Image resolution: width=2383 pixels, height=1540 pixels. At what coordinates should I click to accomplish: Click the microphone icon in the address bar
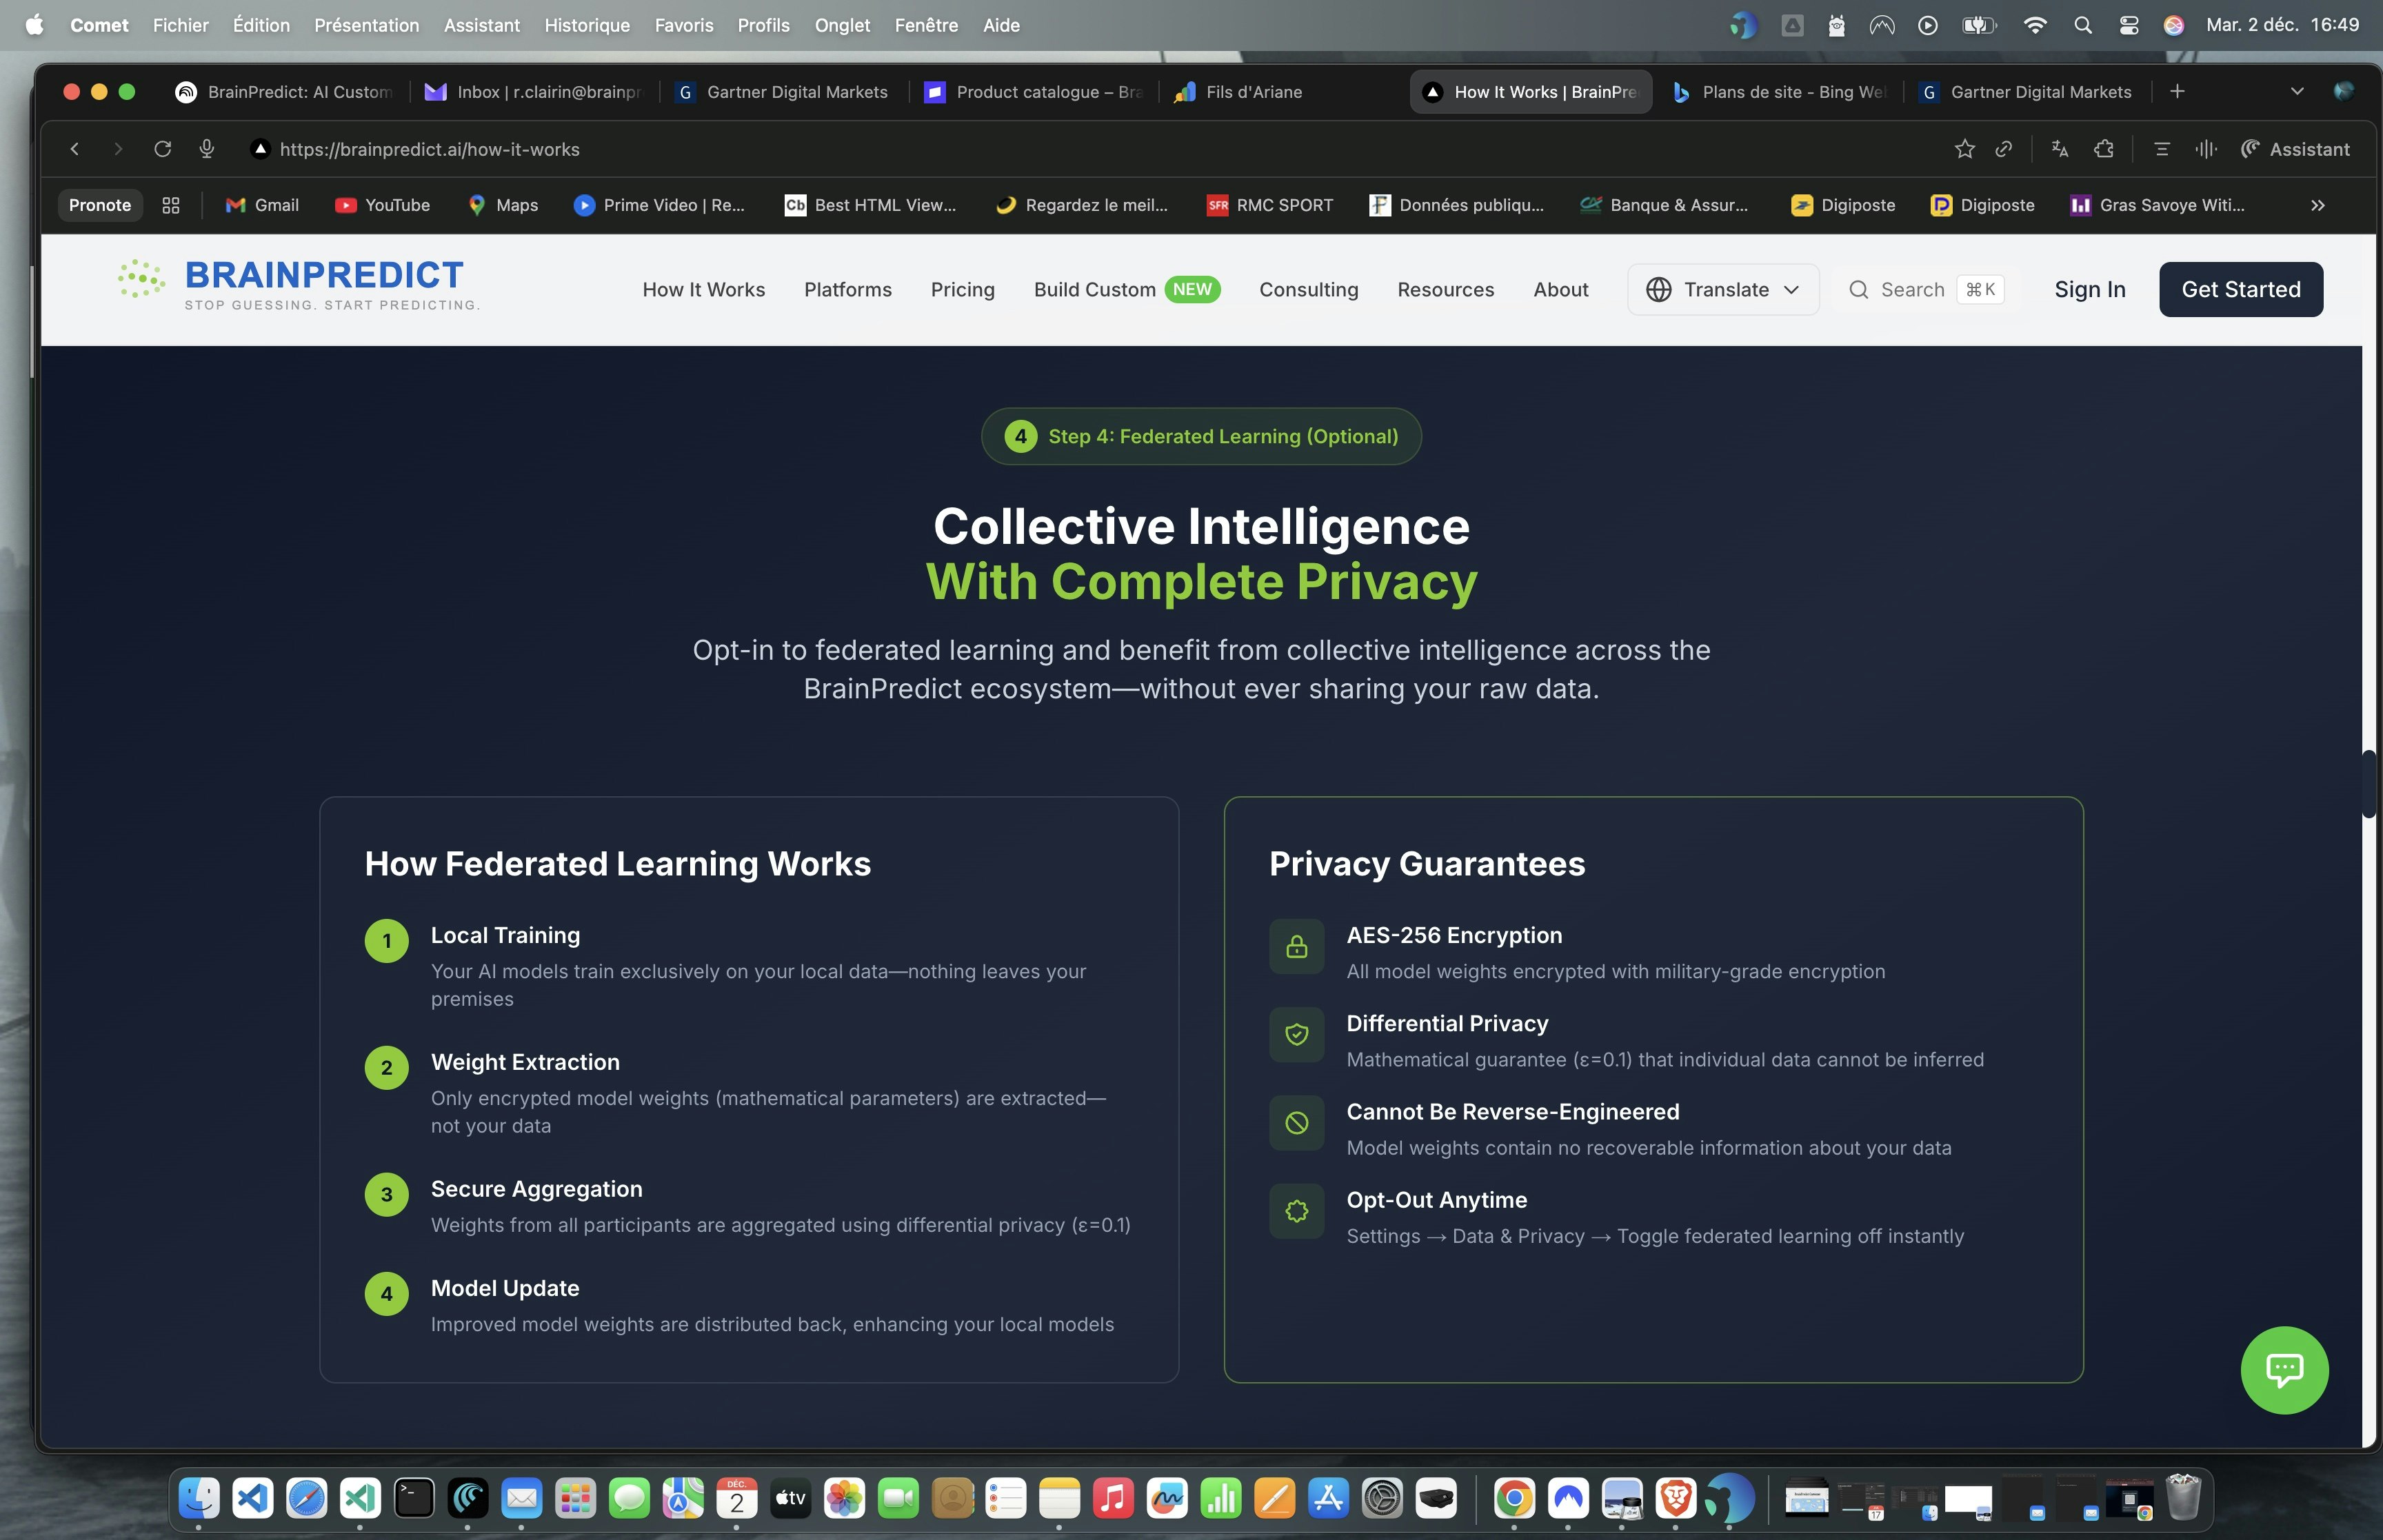coord(207,148)
